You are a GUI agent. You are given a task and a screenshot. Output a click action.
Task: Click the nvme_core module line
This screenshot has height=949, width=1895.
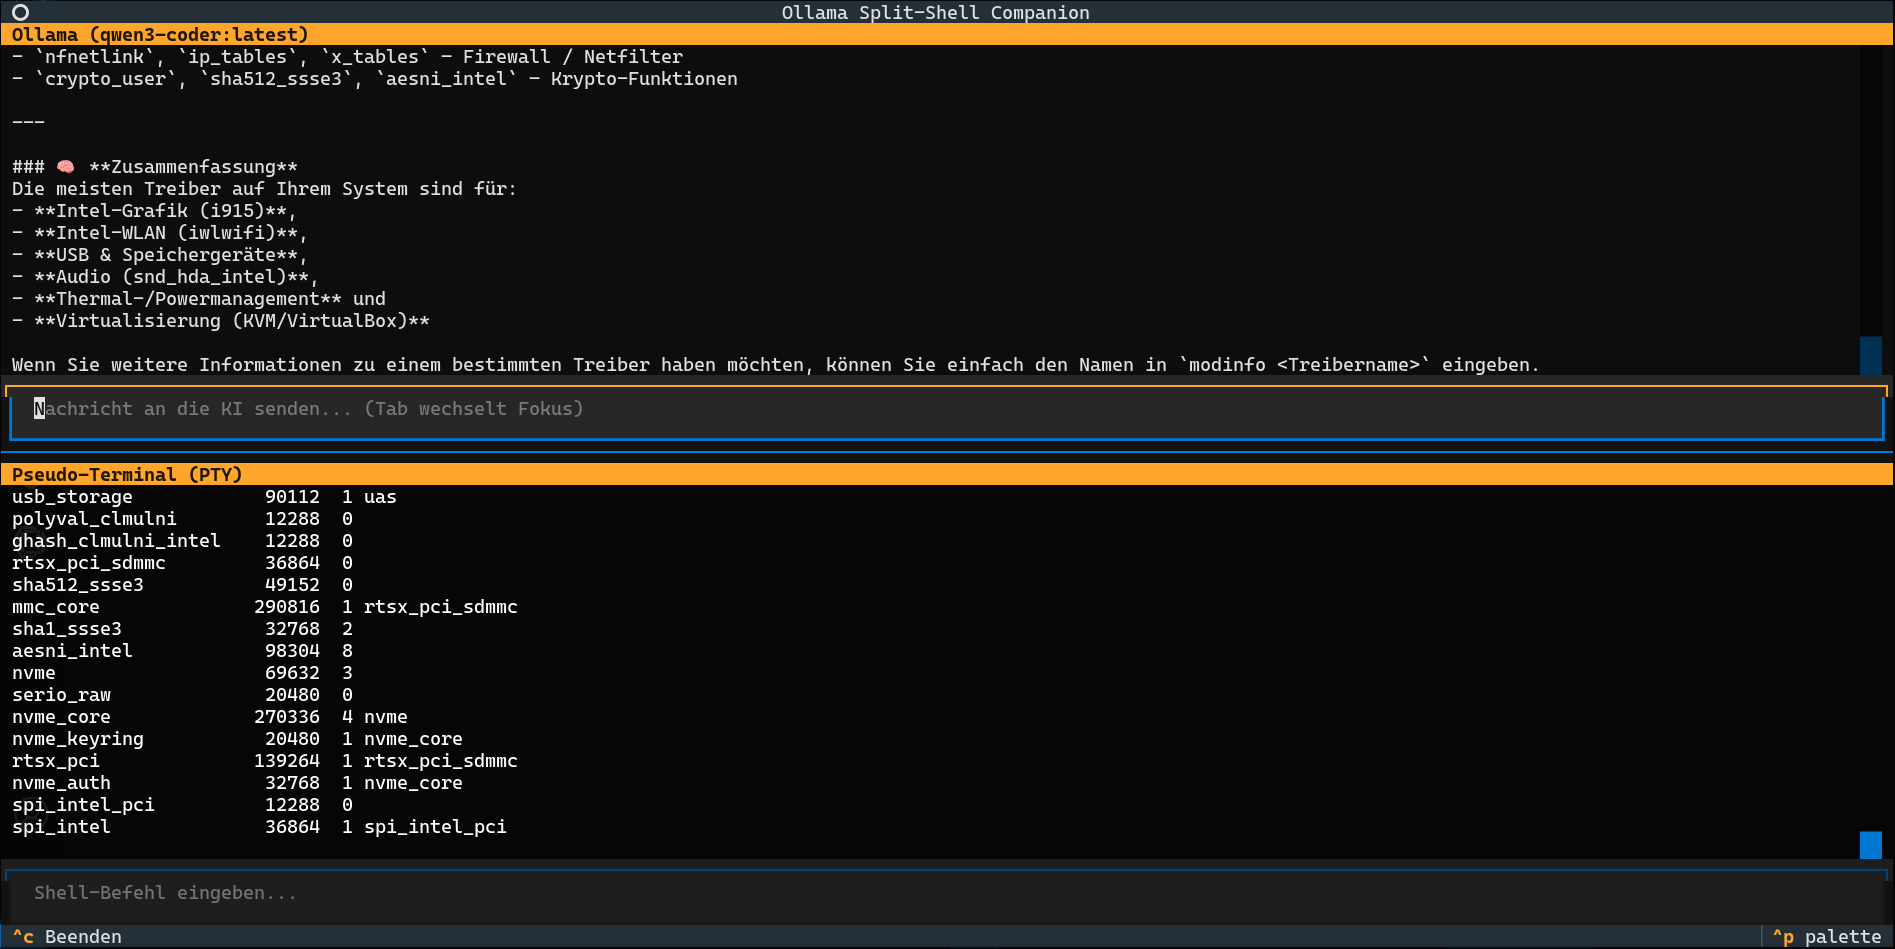(61, 717)
